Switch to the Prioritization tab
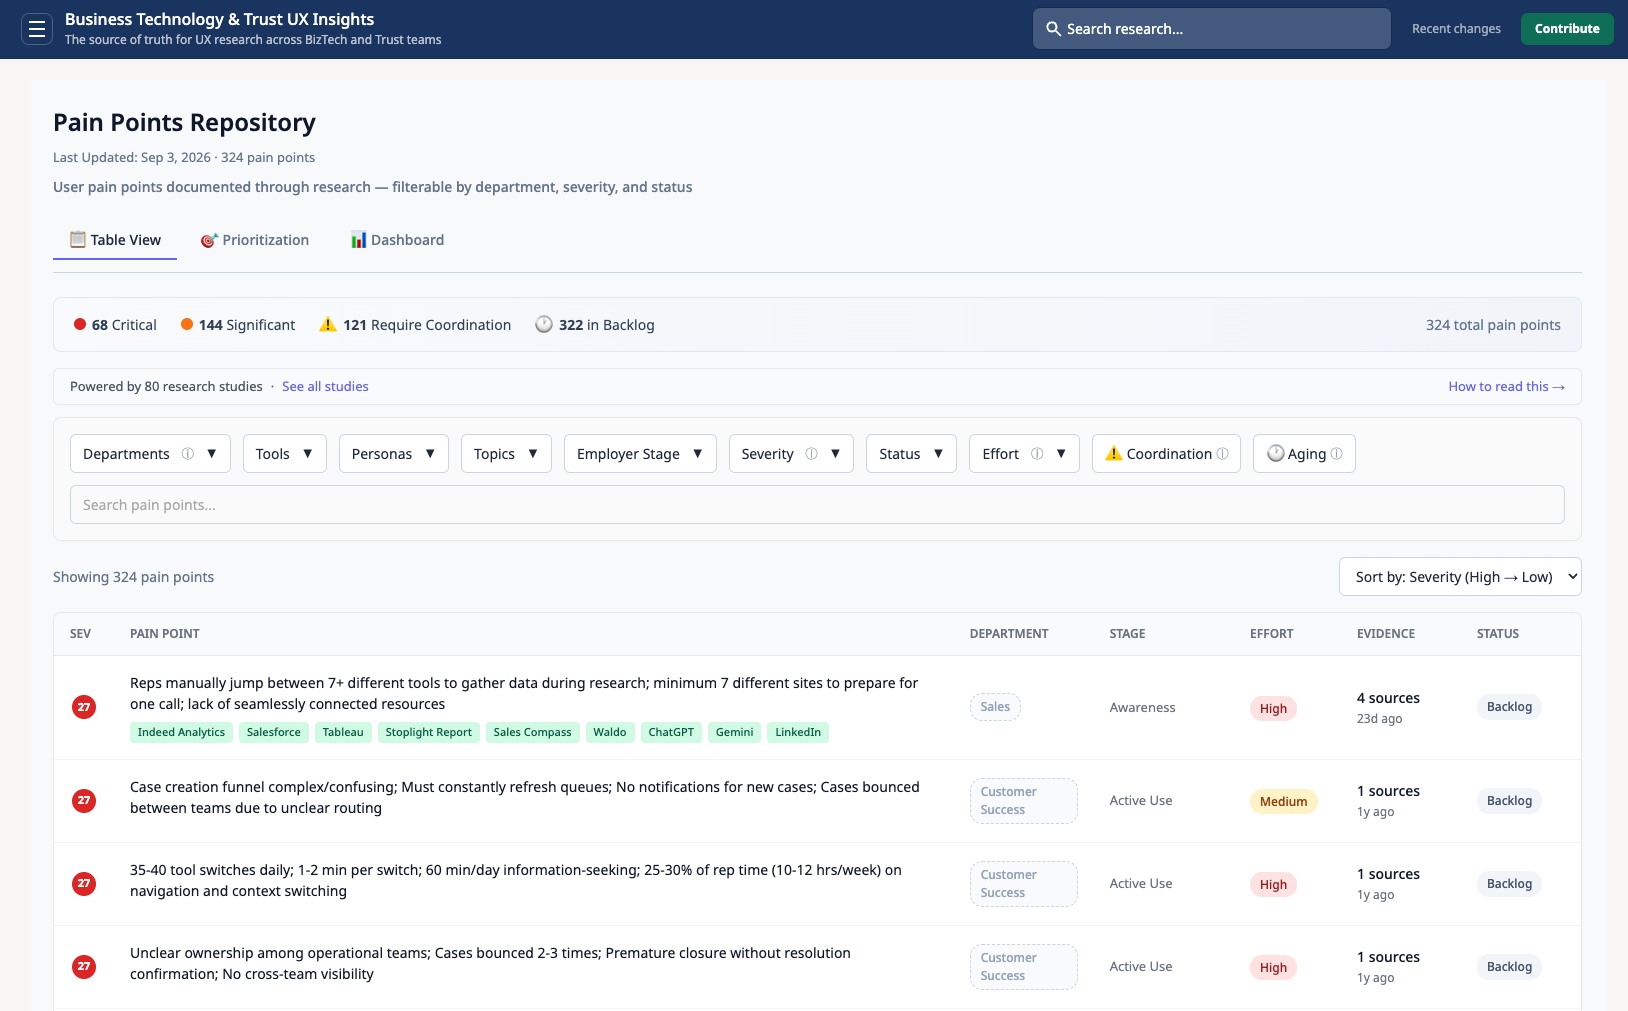Screen dimensions: 1628x1011 tap(255, 240)
